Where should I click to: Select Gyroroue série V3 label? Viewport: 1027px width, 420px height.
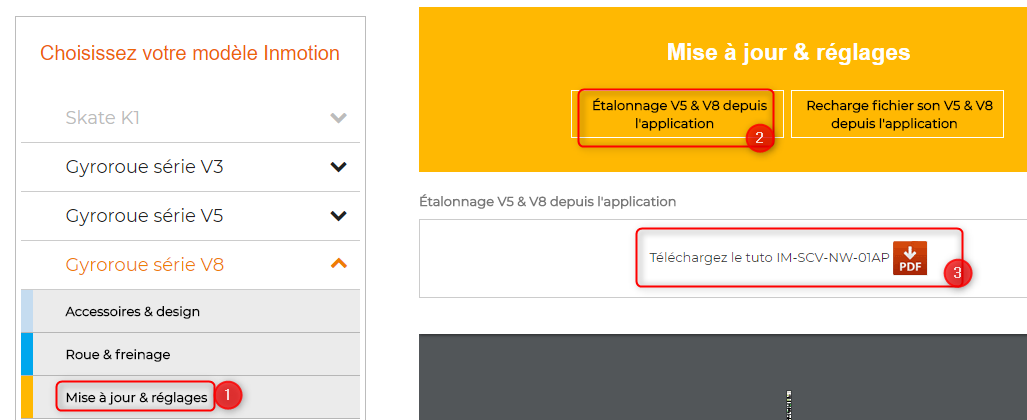(x=144, y=167)
